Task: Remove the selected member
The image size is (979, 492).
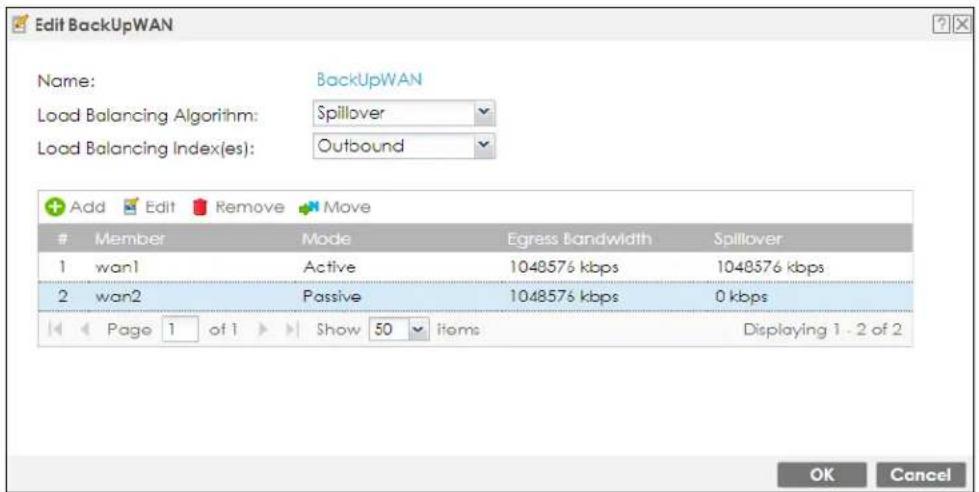Action: [x=238, y=207]
